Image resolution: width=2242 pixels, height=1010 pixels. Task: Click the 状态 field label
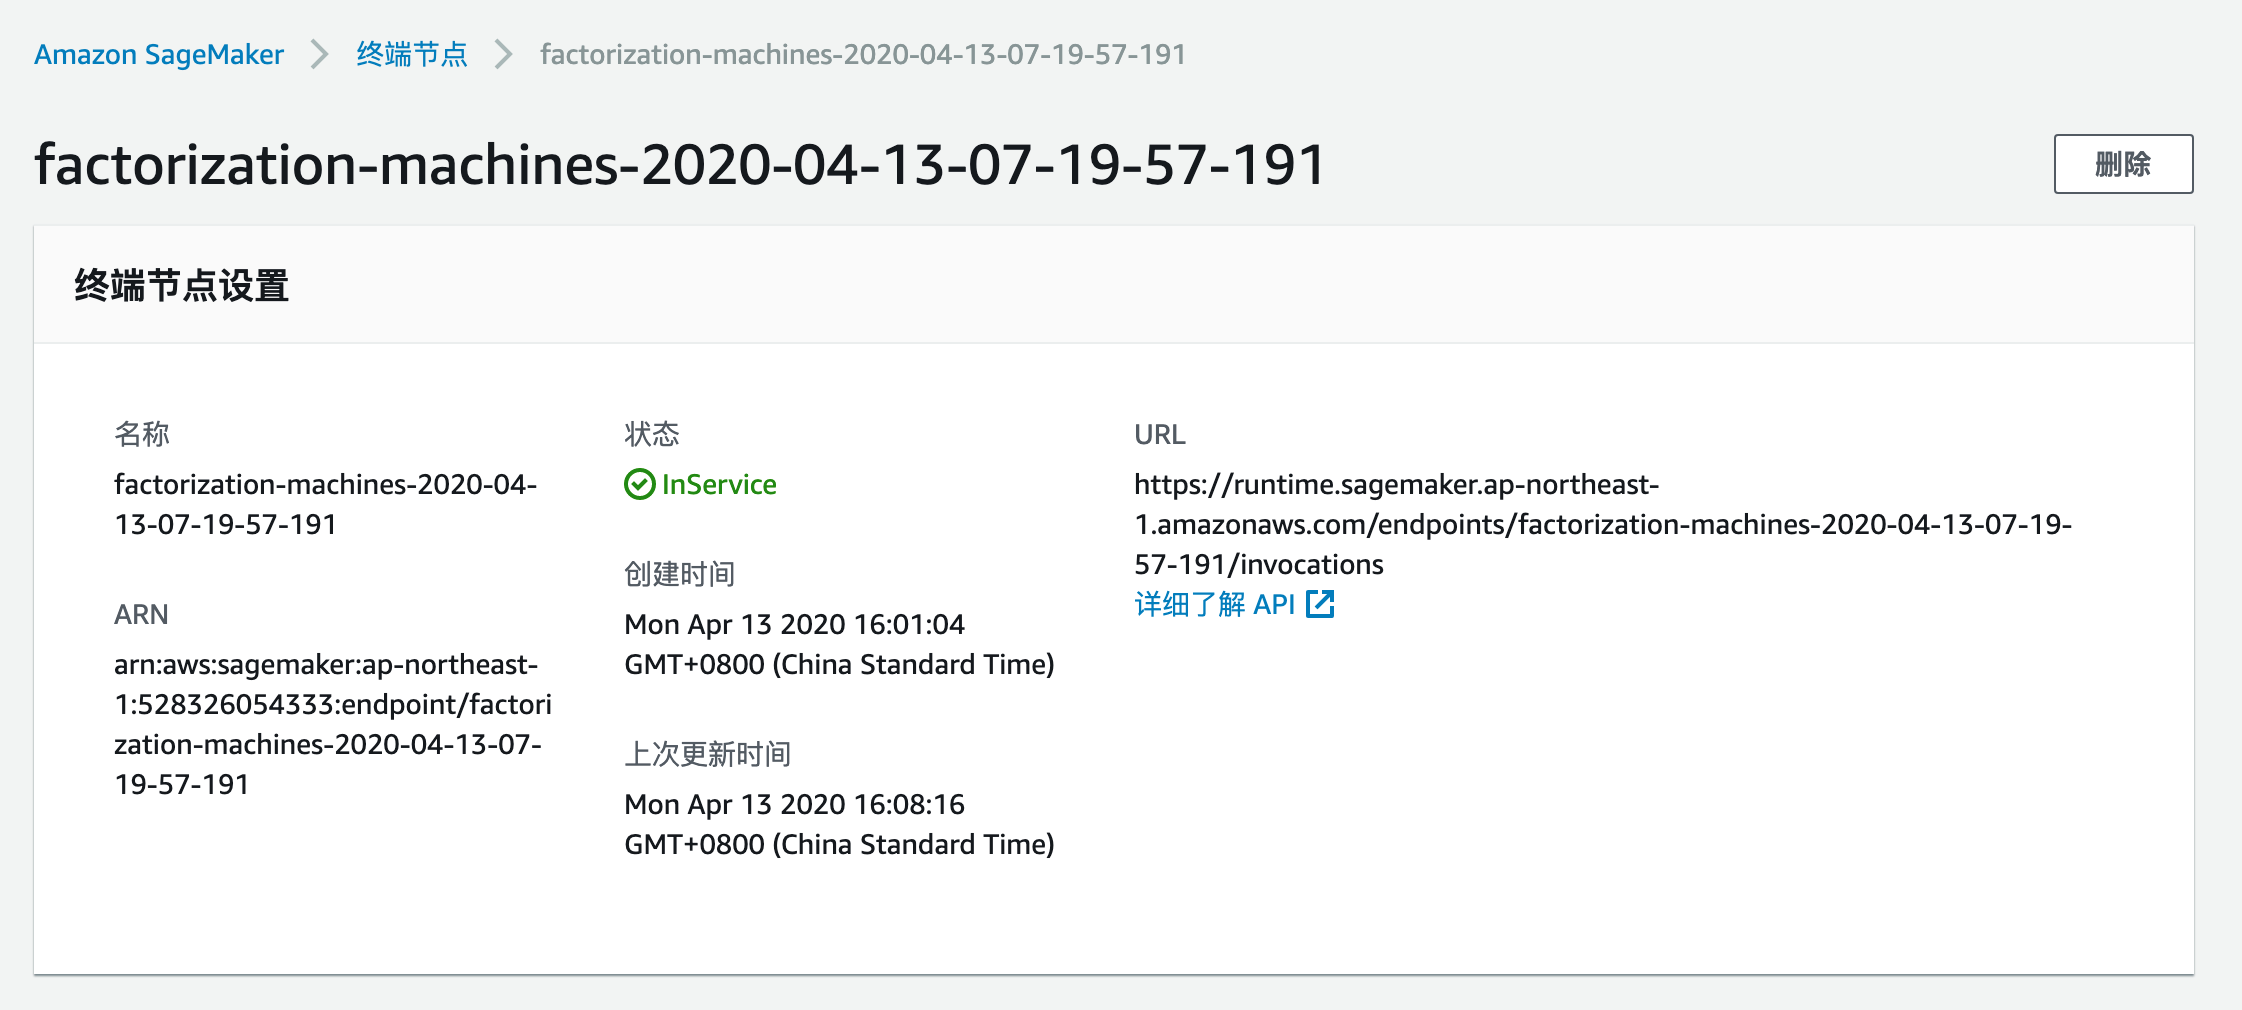click(651, 434)
